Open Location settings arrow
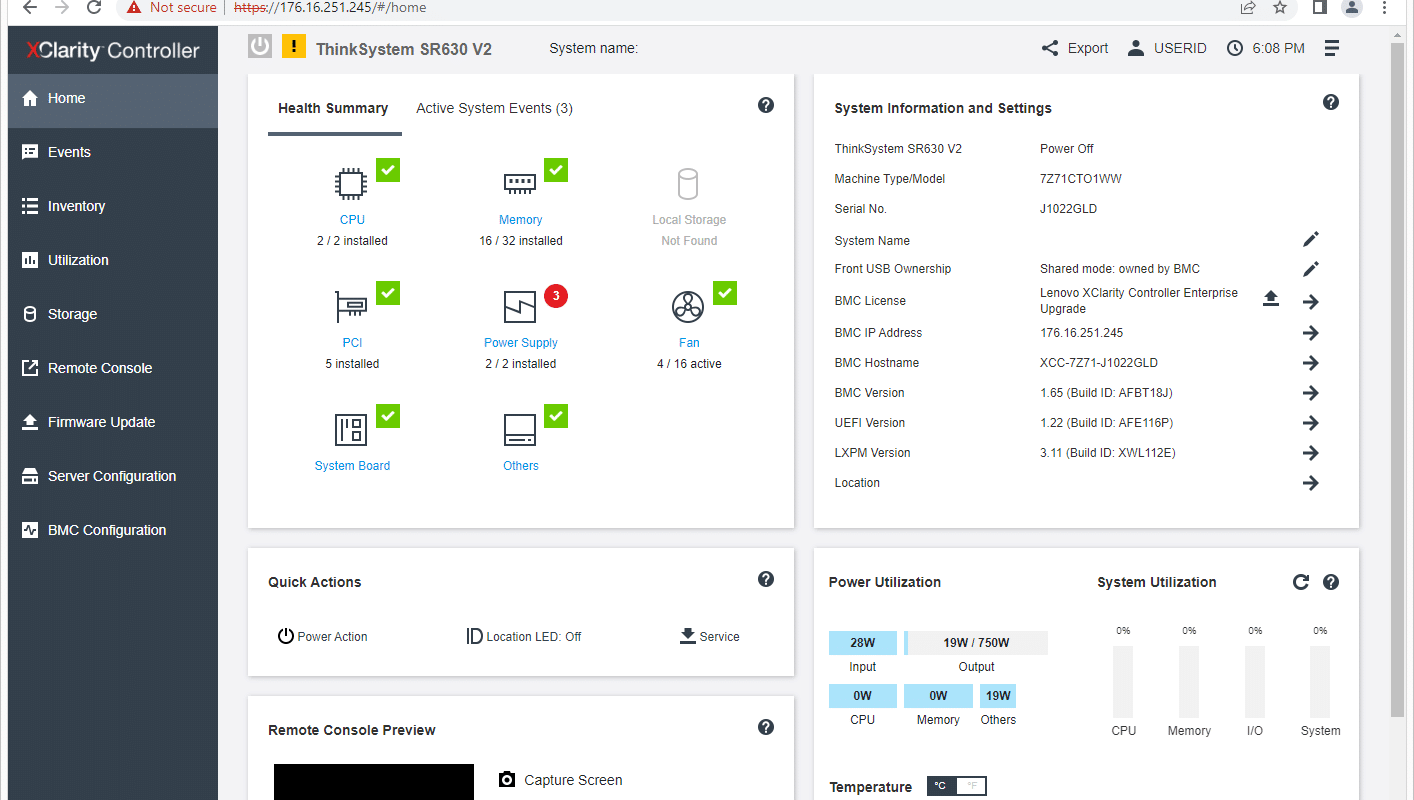 (1311, 483)
